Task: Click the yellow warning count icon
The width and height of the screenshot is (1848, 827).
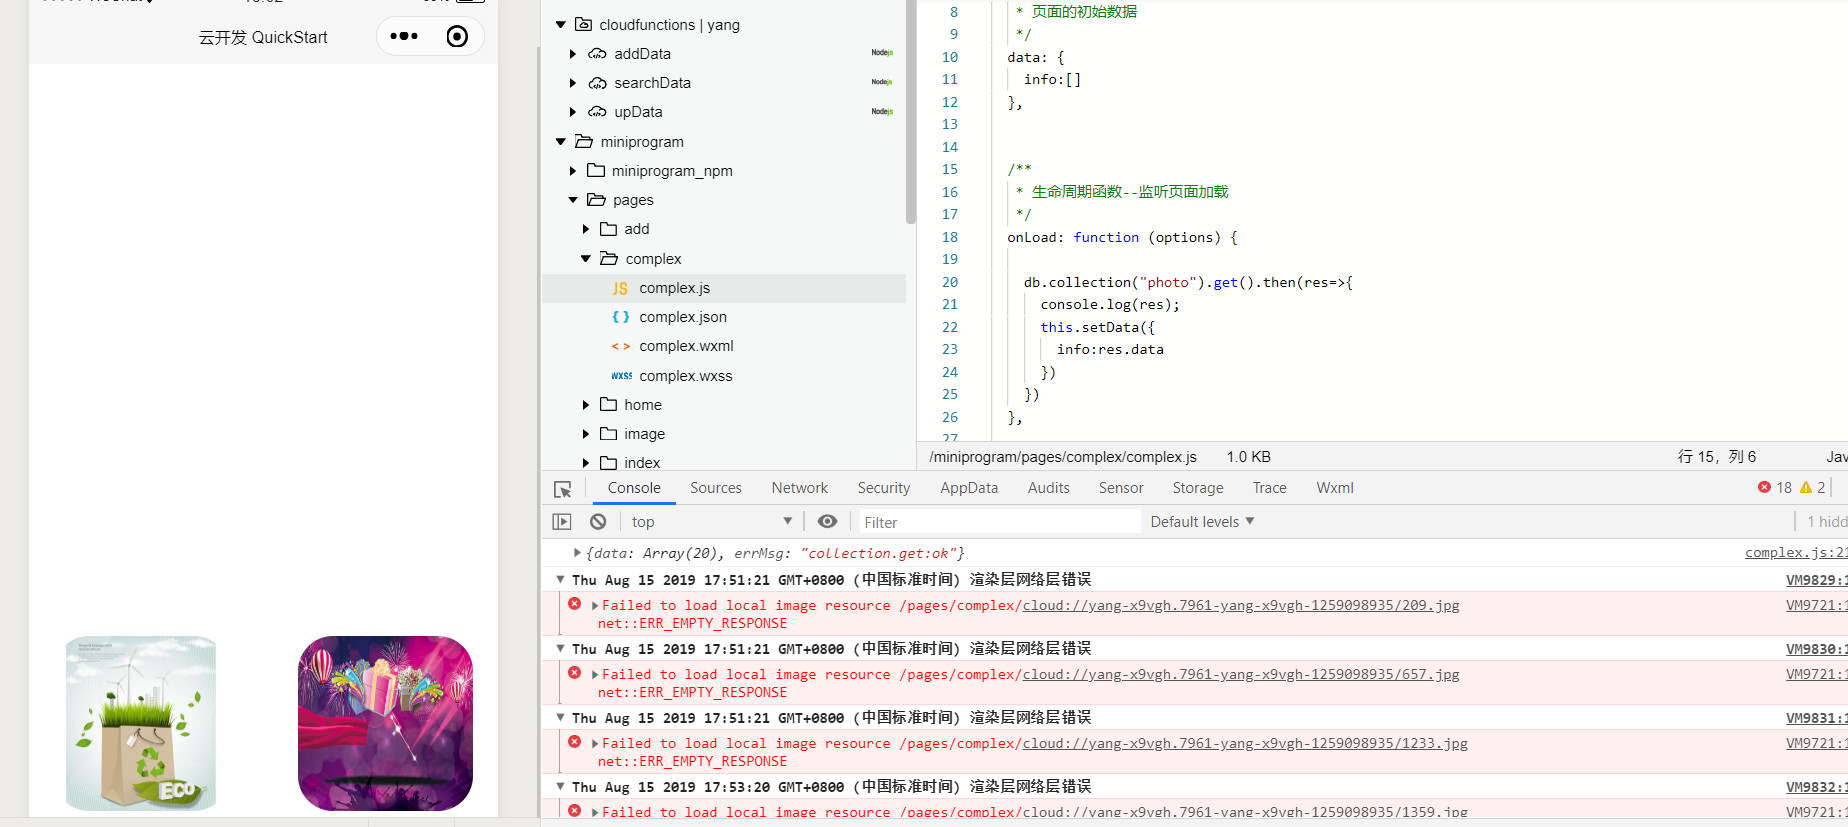Action: (1806, 488)
